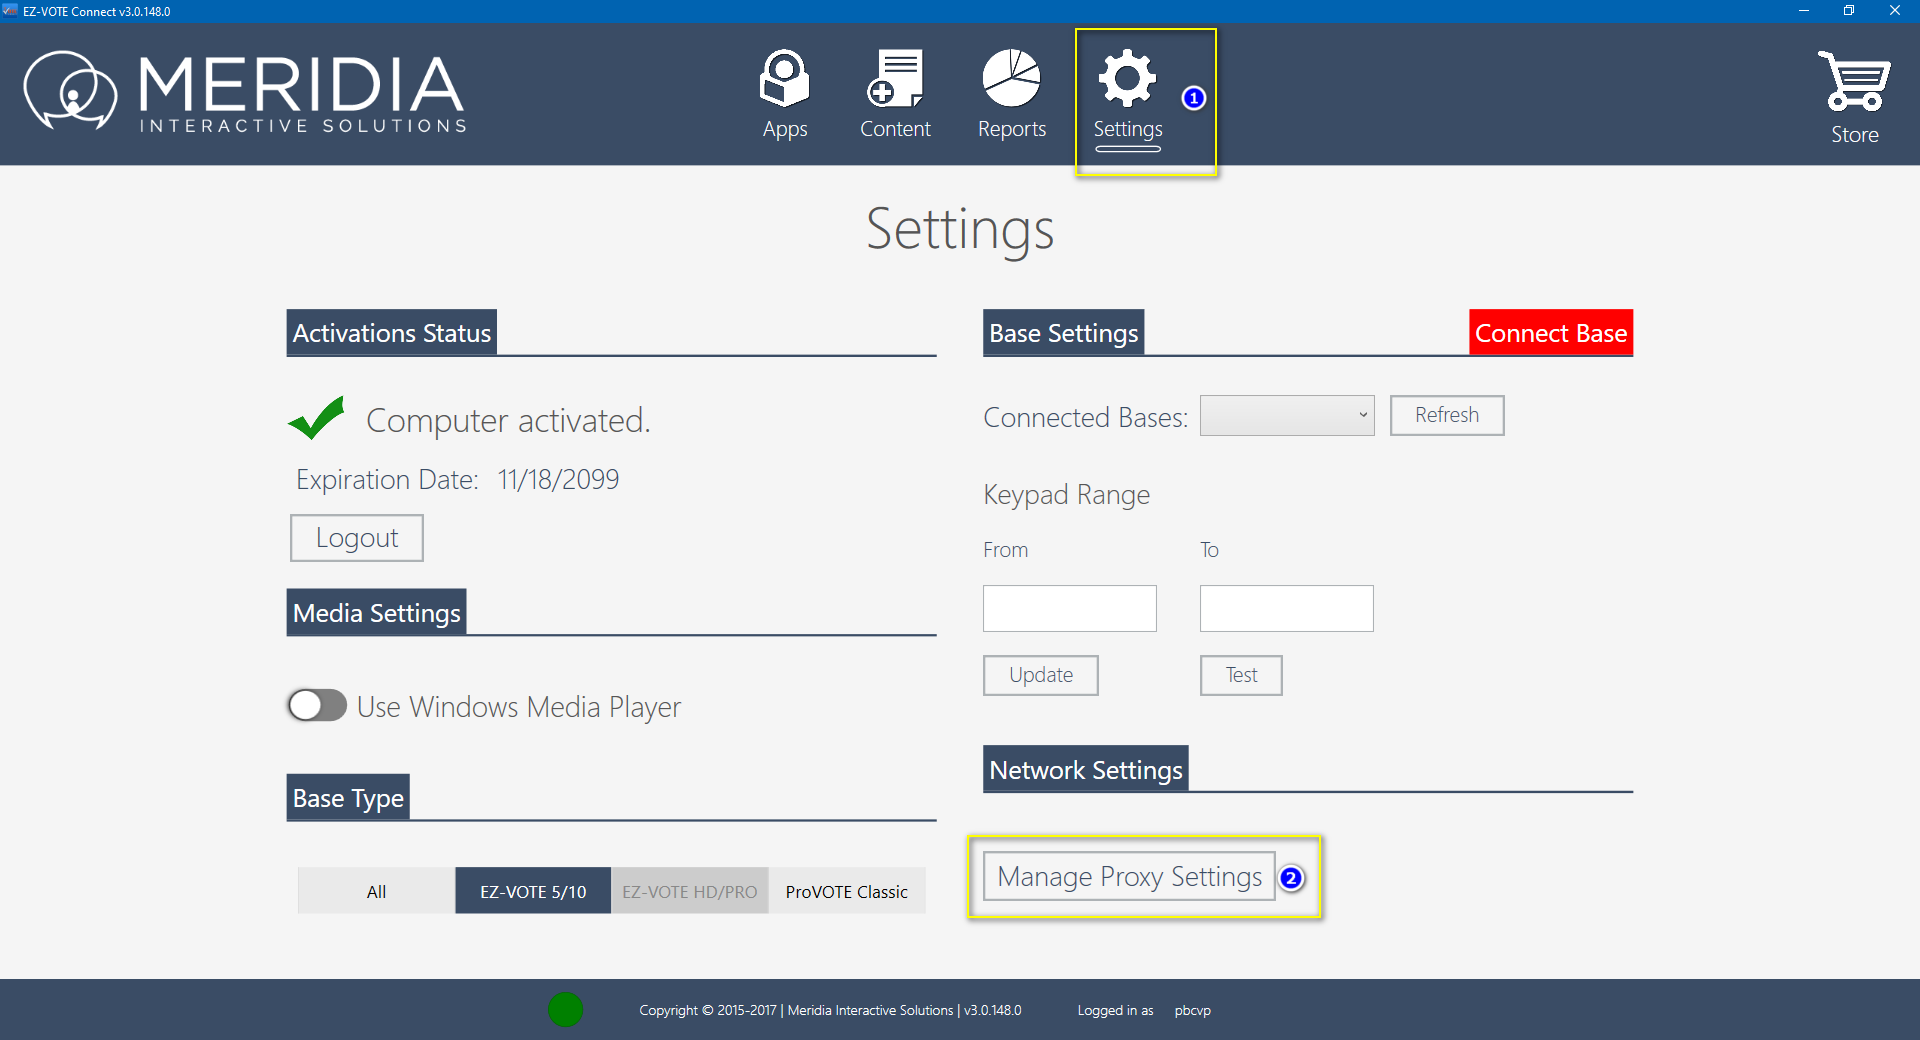Focus the Keypad Range To field
Image resolution: width=1920 pixels, height=1040 pixels.
[x=1287, y=608]
